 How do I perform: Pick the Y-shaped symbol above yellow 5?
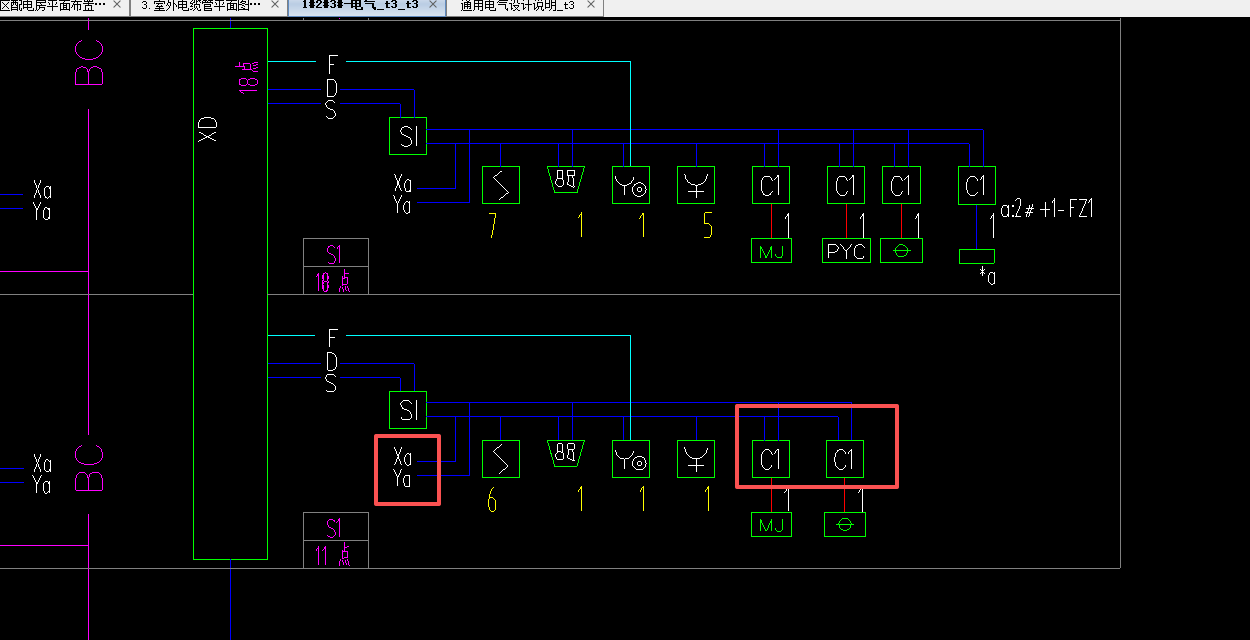point(696,185)
